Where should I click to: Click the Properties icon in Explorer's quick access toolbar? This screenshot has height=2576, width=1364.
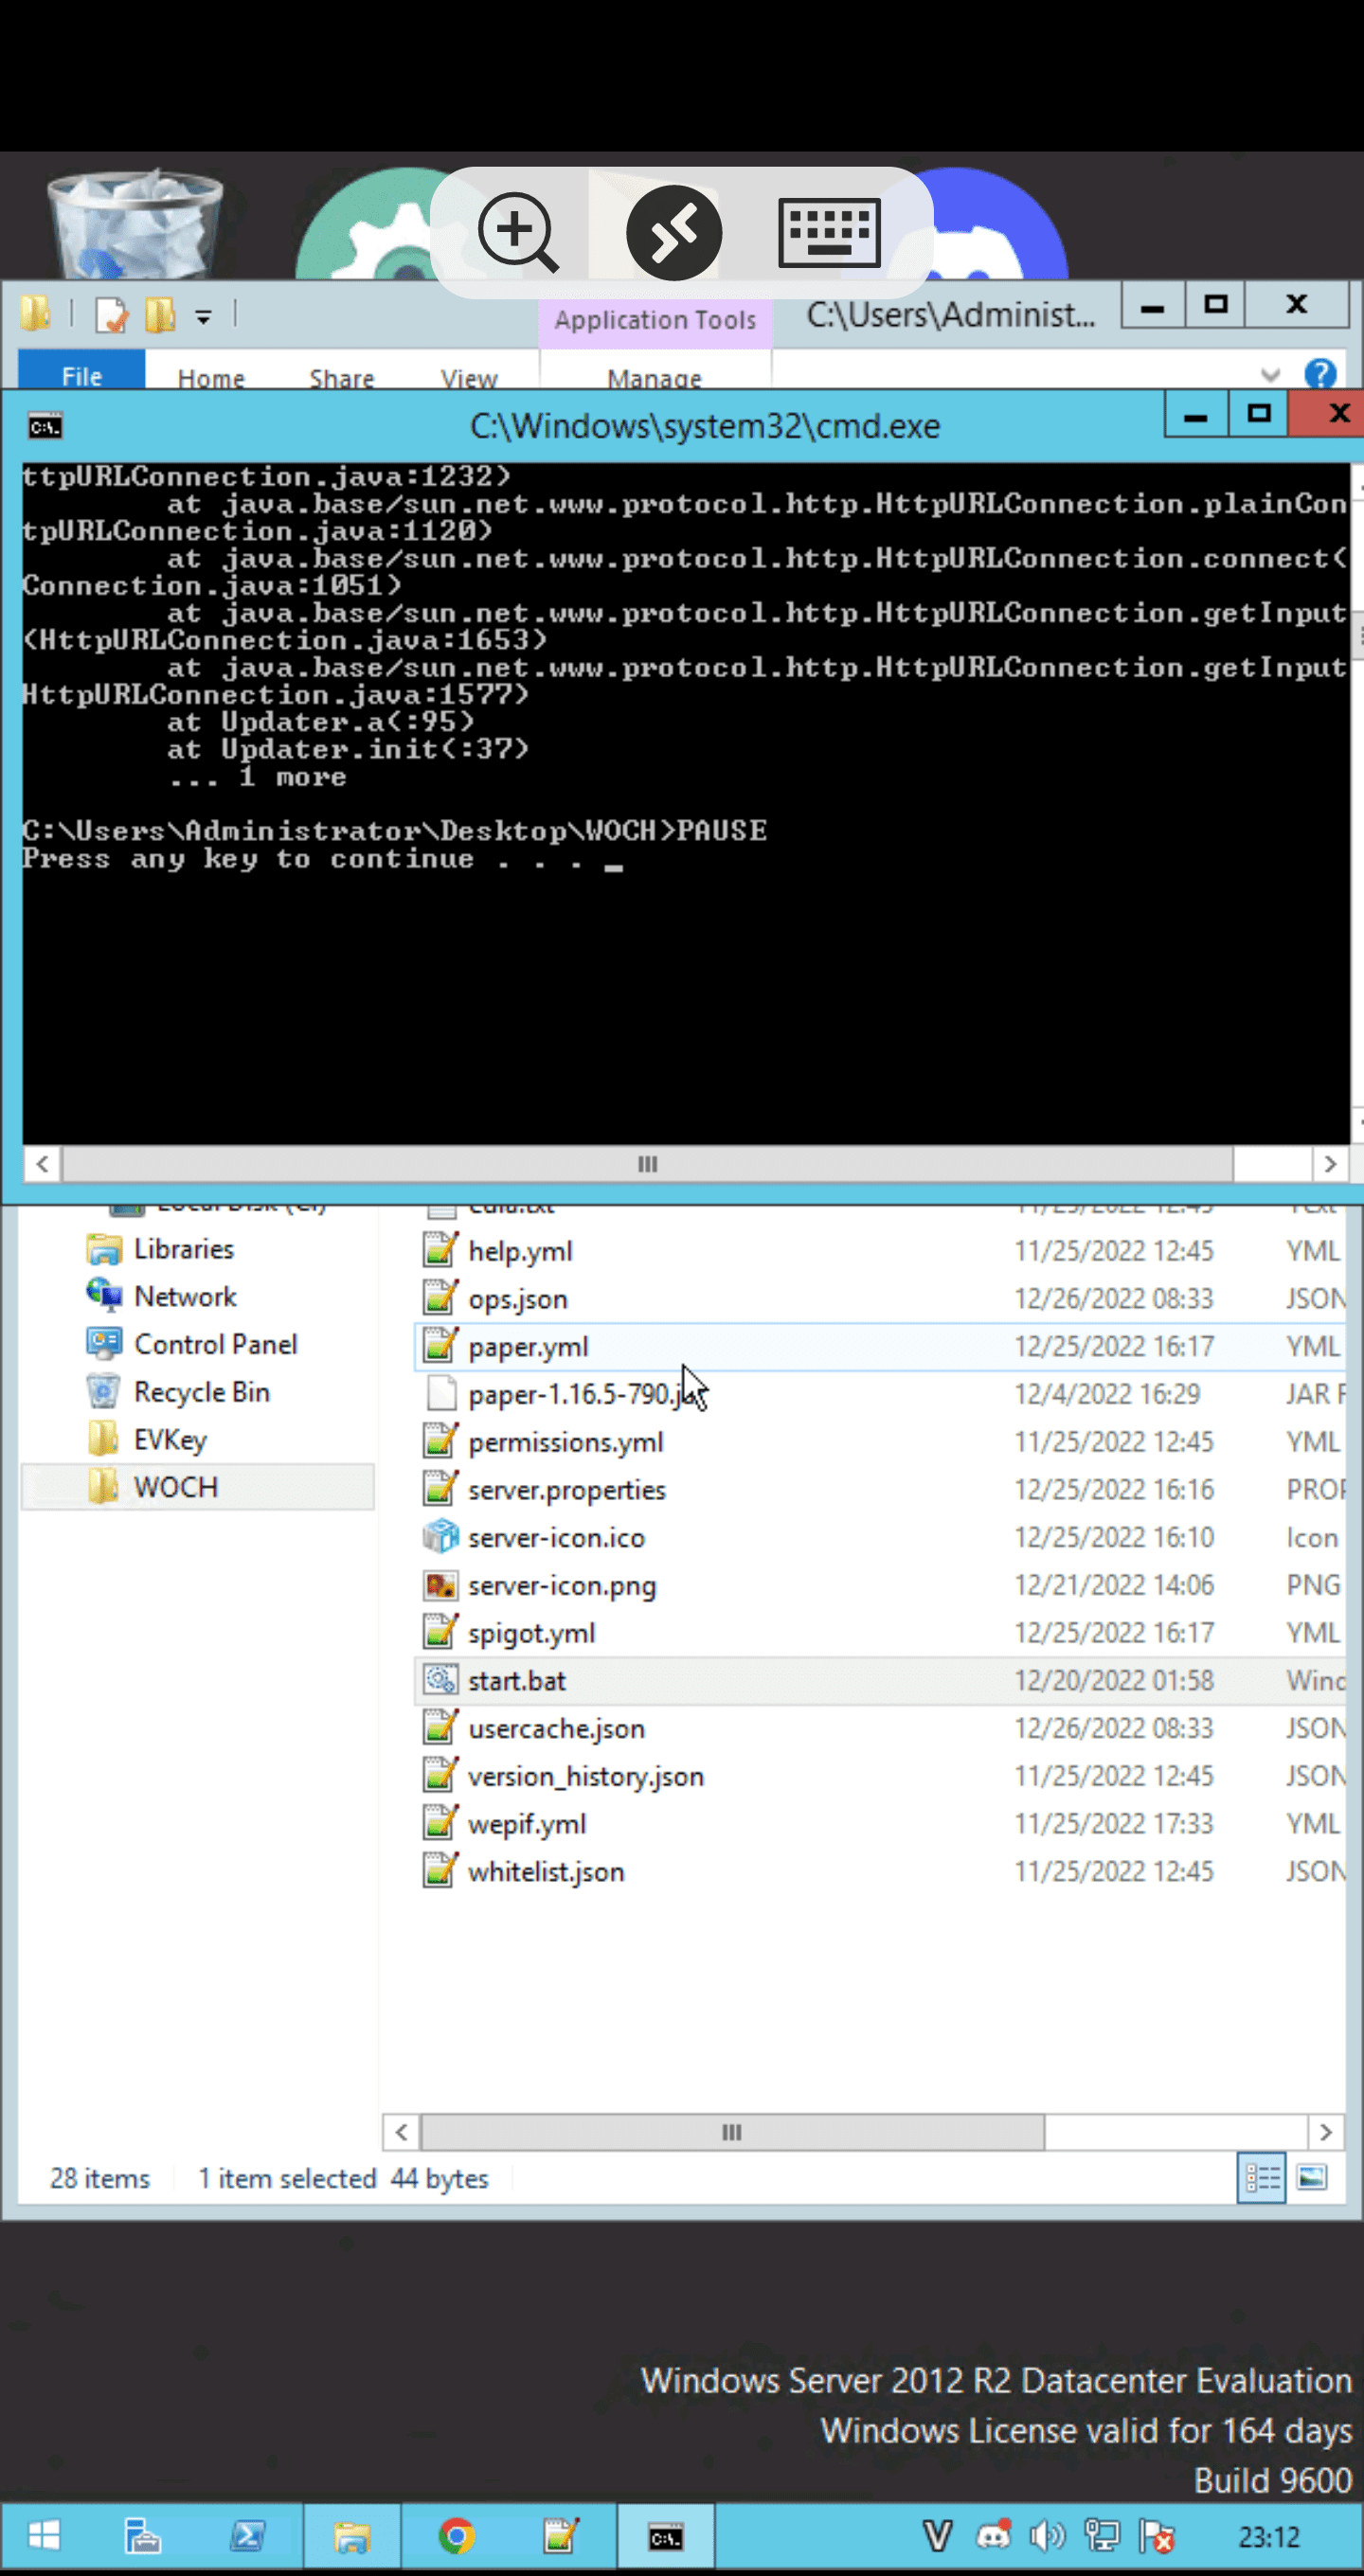pos(111,315)
